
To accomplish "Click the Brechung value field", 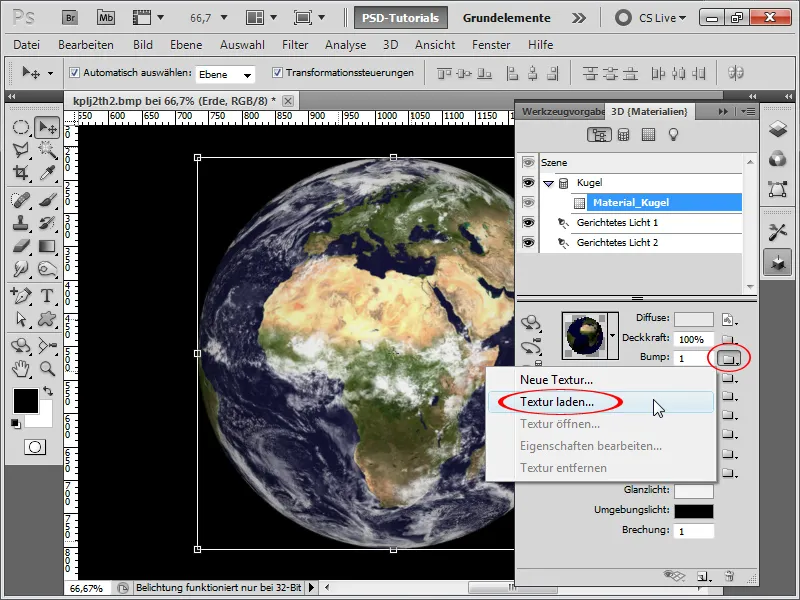I will click(693, 531).
